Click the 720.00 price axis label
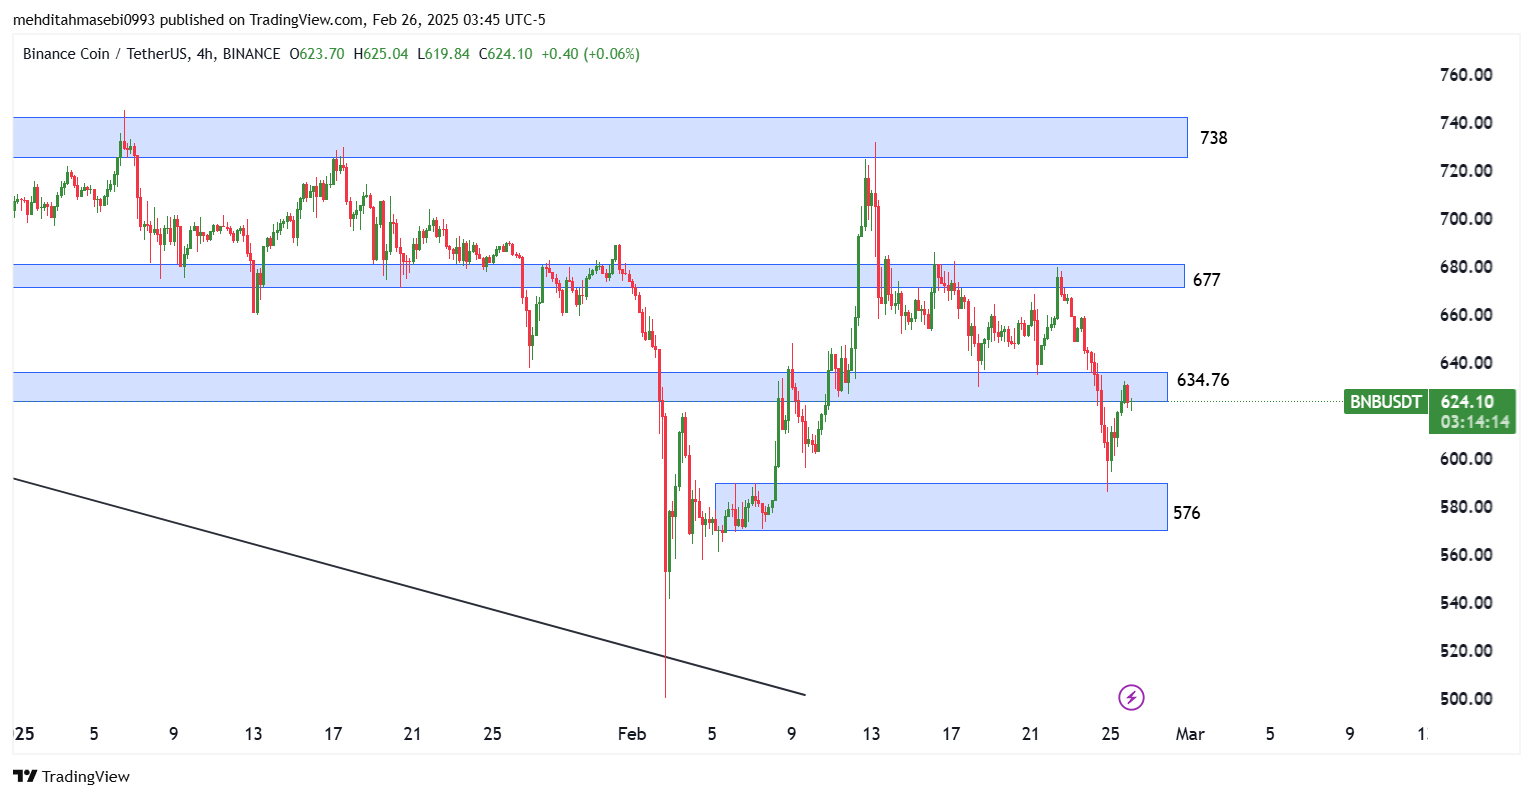This screenshot has width=1533, height=798. [1466, 171]
